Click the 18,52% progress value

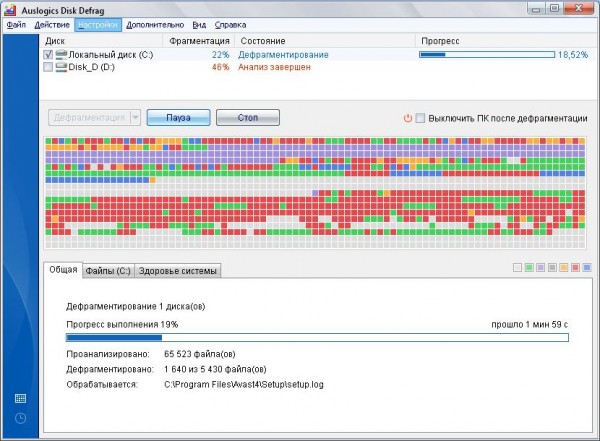coord(573,55)
